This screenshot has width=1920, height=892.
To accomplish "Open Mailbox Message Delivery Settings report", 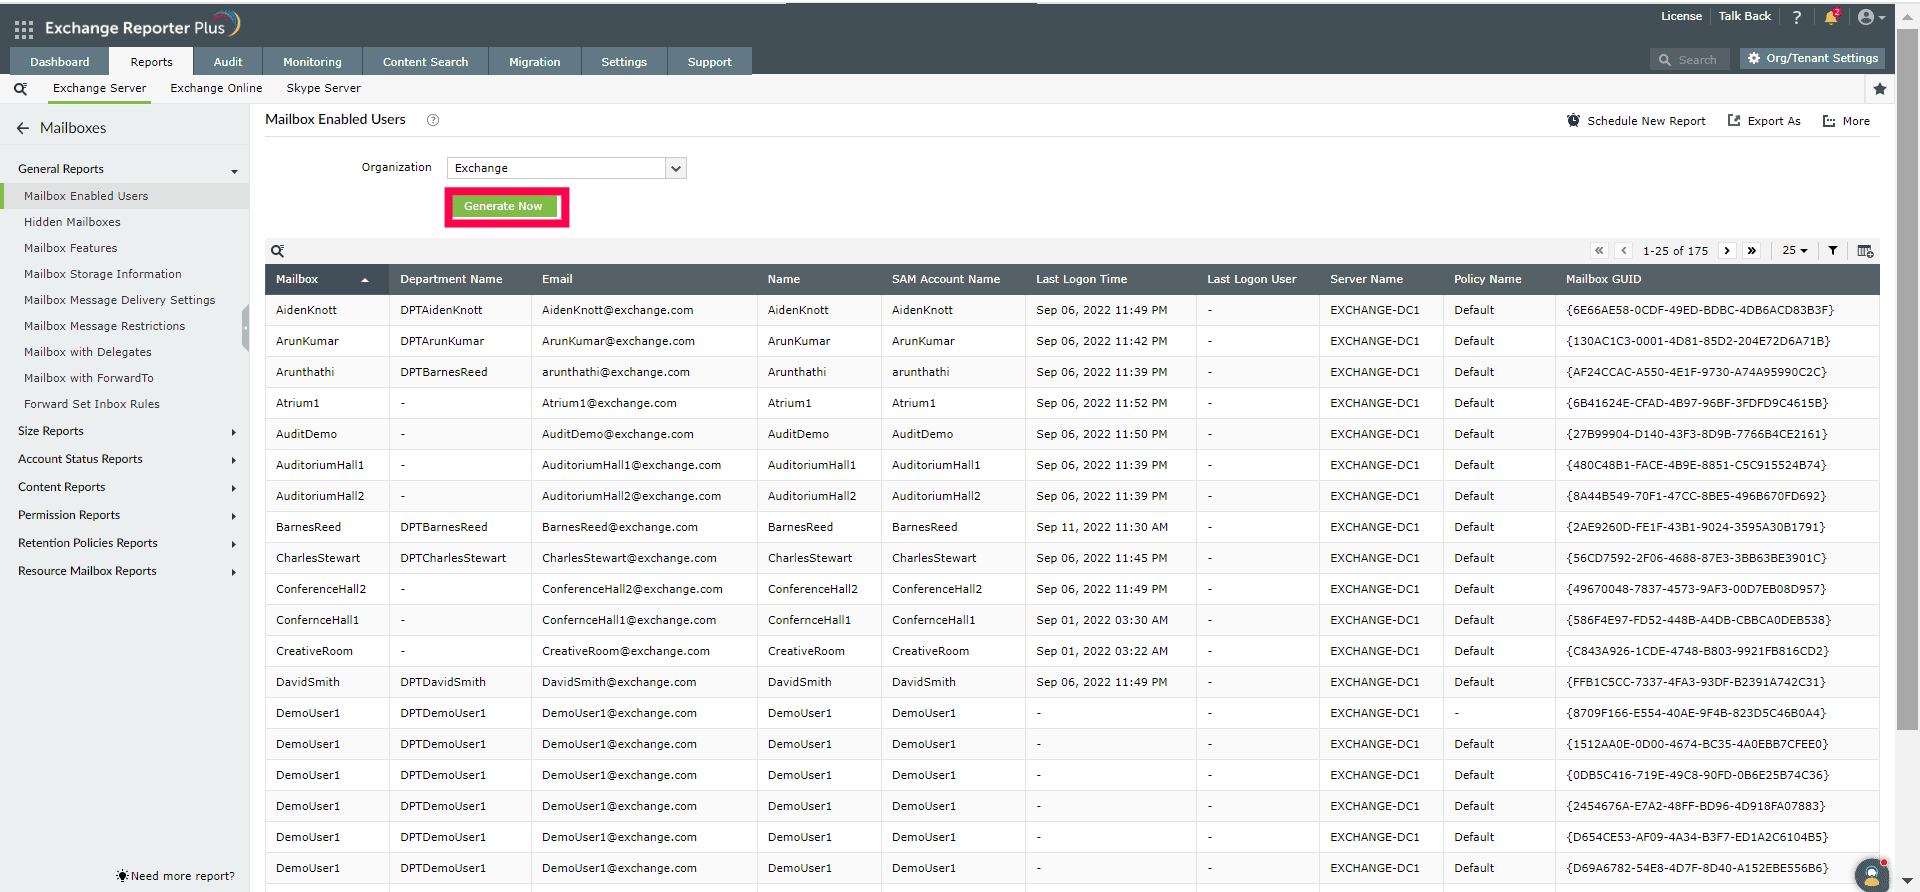I will click(x=120, y=301).
